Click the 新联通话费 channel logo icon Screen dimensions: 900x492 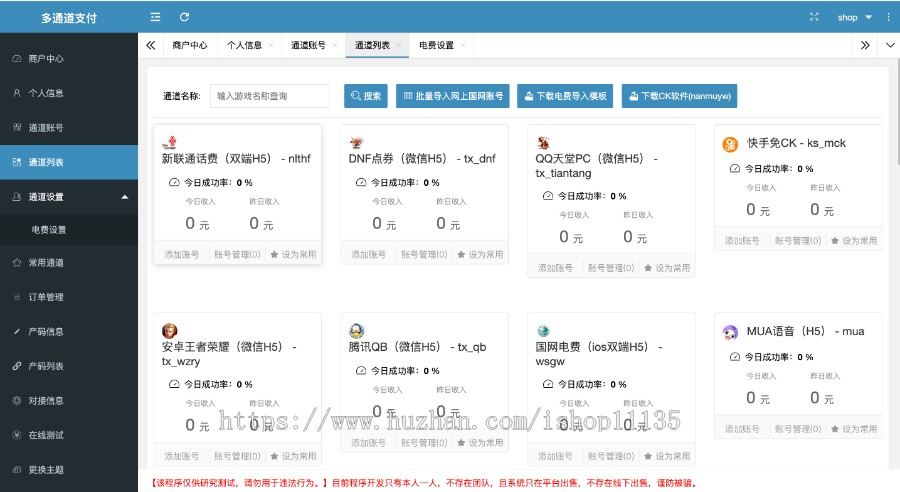[x=169, y=142]
